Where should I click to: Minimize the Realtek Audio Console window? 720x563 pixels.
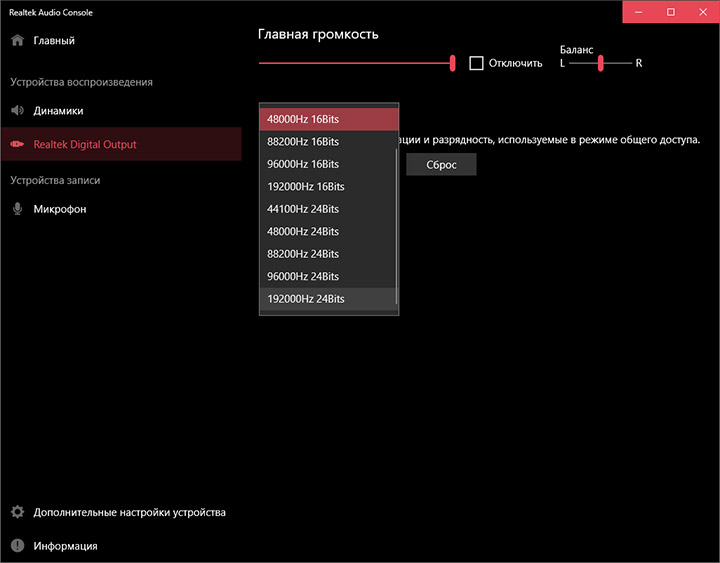(x=638, y=12)
